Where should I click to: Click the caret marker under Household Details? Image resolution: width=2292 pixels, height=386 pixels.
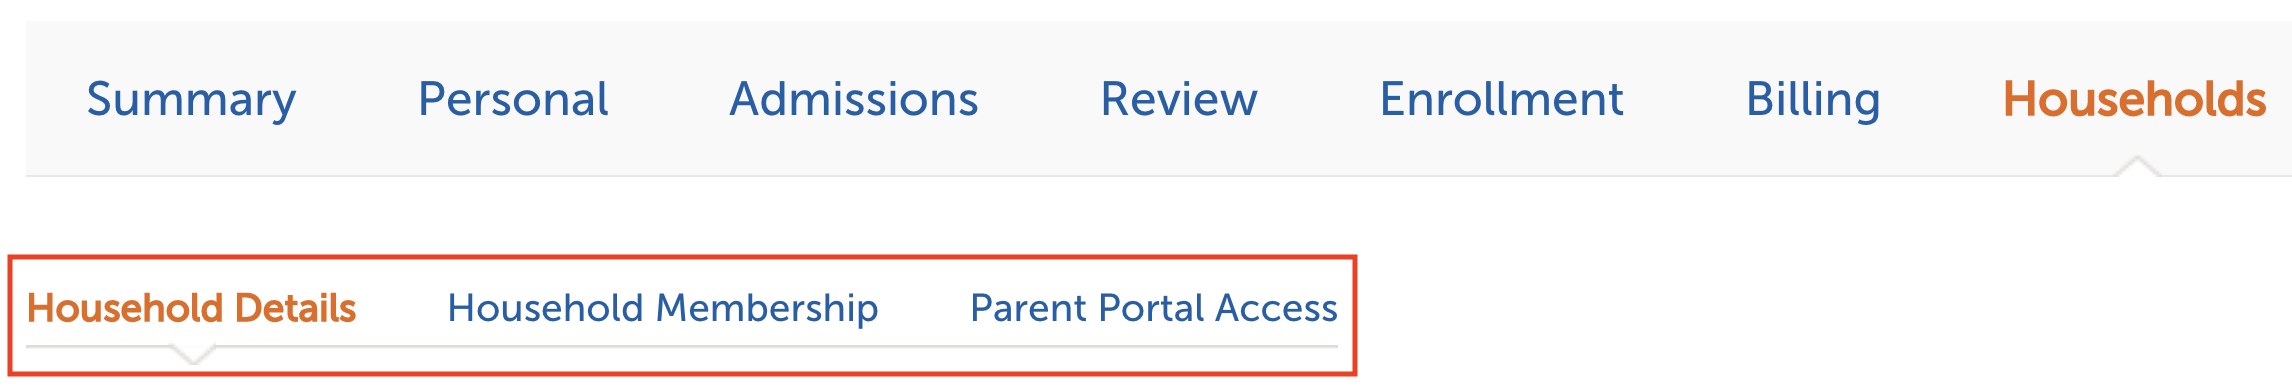[193, 354]
